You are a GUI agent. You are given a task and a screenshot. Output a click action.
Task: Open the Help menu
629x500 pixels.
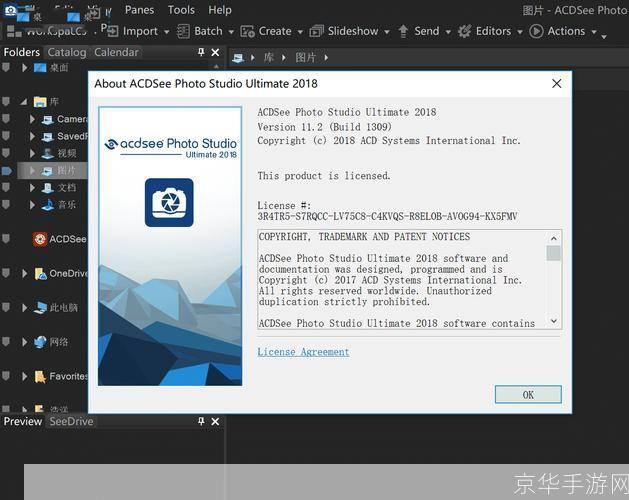(x=220, y=10)
